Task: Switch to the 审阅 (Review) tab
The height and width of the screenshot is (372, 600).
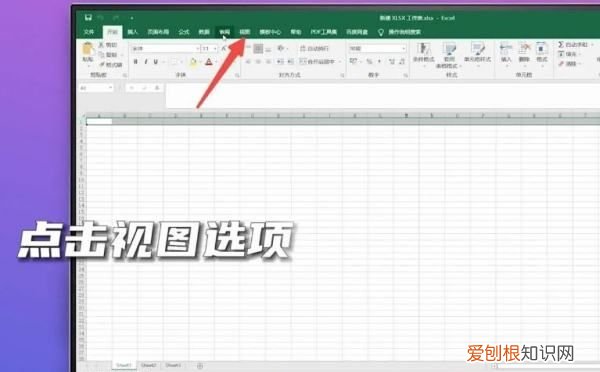Action: click(x=225, y=32)
